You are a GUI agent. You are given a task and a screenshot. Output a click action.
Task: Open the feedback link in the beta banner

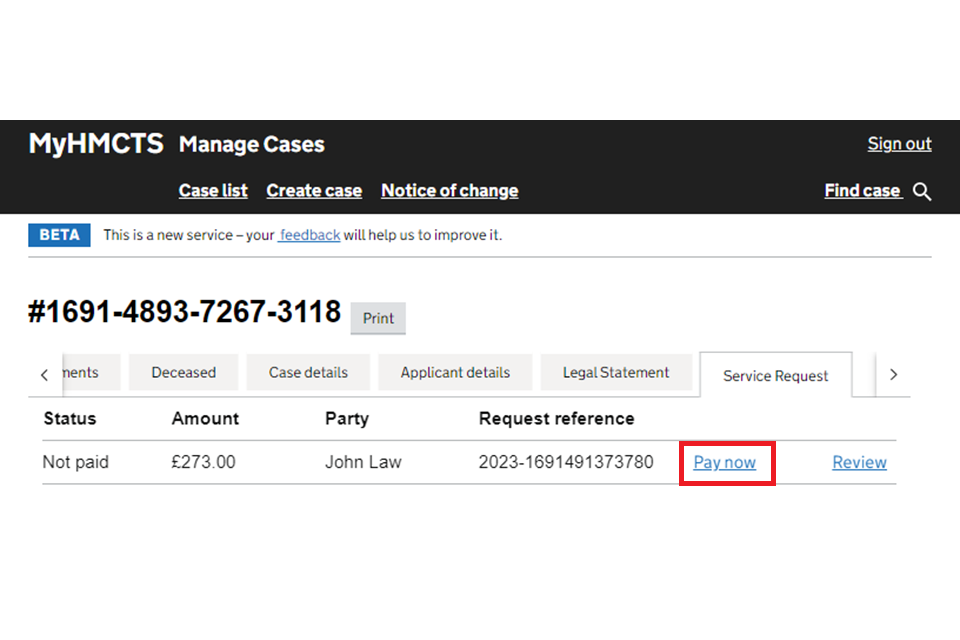click(x=309, y=236)
